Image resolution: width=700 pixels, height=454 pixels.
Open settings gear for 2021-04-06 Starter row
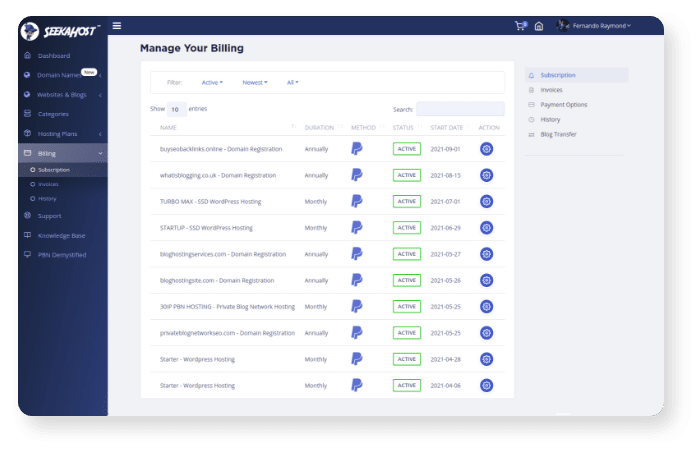point(486,386)
